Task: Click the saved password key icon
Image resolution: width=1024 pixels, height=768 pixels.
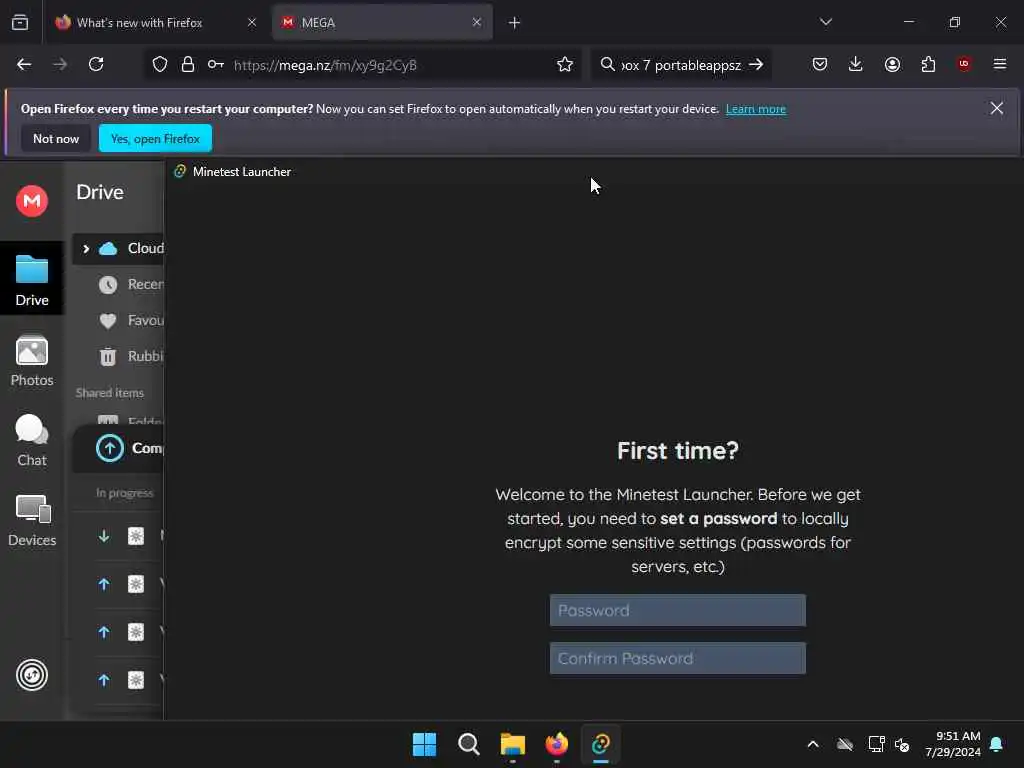Action: click(x=216, y=65)
